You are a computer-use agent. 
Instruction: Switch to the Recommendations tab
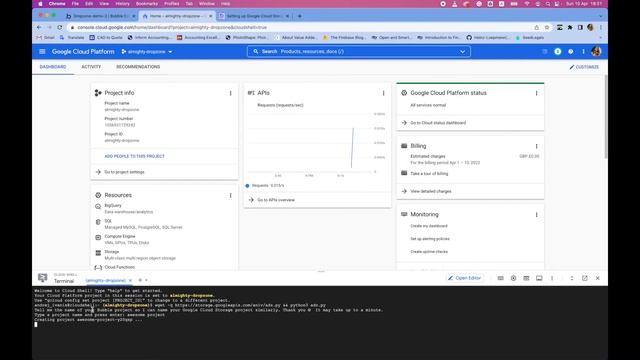pyautogui.click(x=138, y=67)
